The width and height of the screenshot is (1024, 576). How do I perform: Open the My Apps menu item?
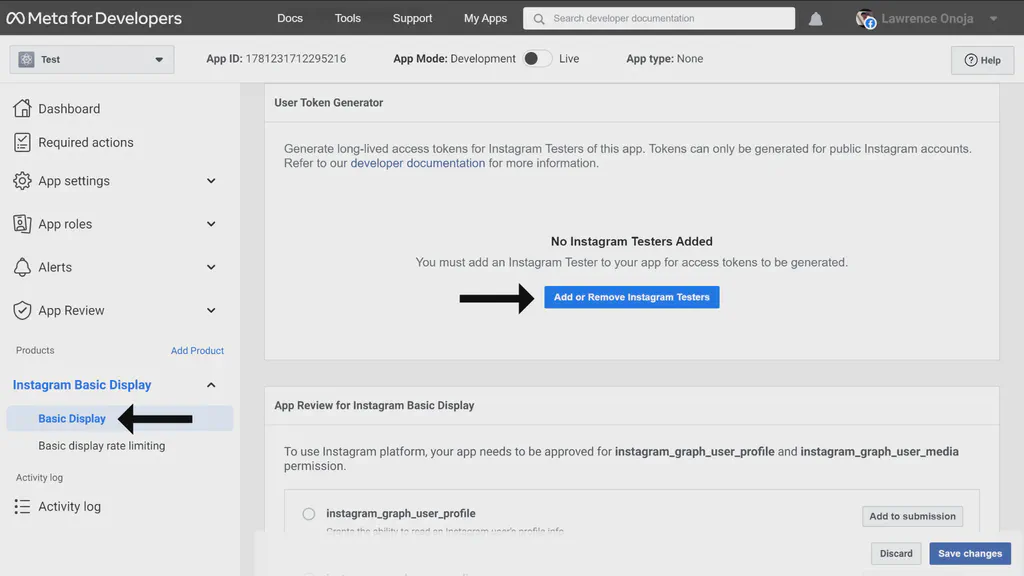tap(485, 18)
